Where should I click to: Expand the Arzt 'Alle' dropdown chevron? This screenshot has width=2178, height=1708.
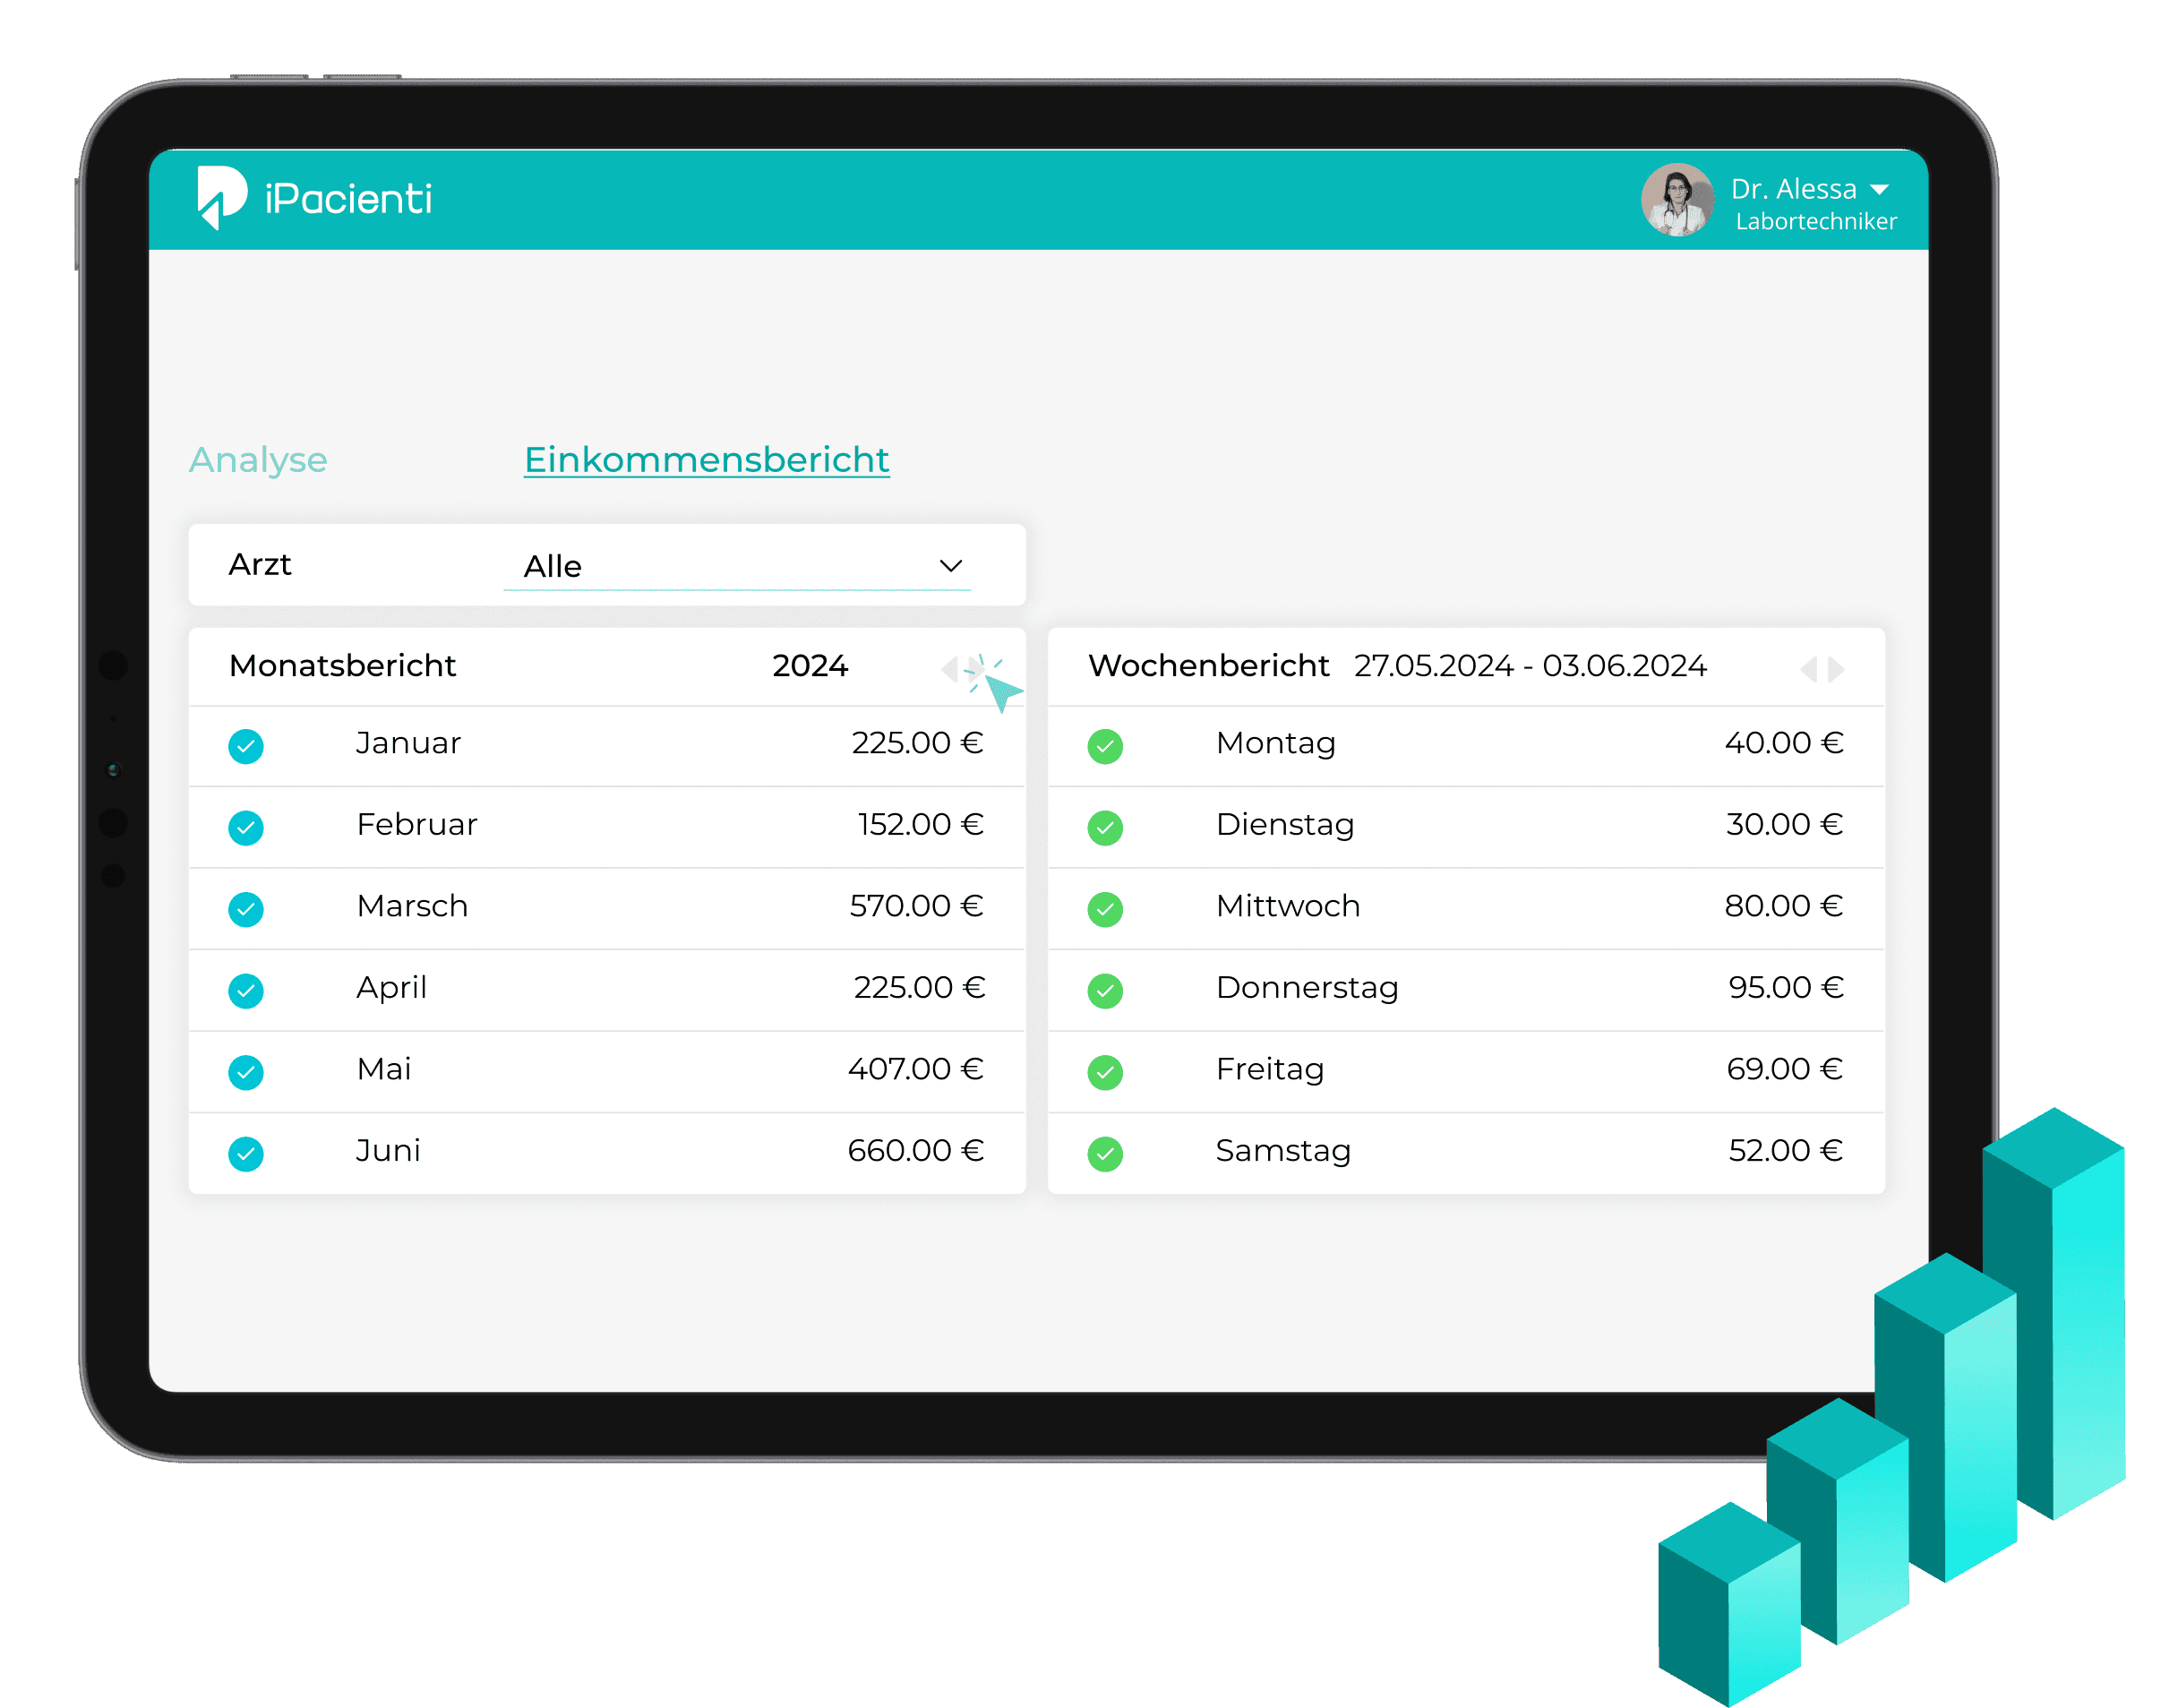click(950, 566)
